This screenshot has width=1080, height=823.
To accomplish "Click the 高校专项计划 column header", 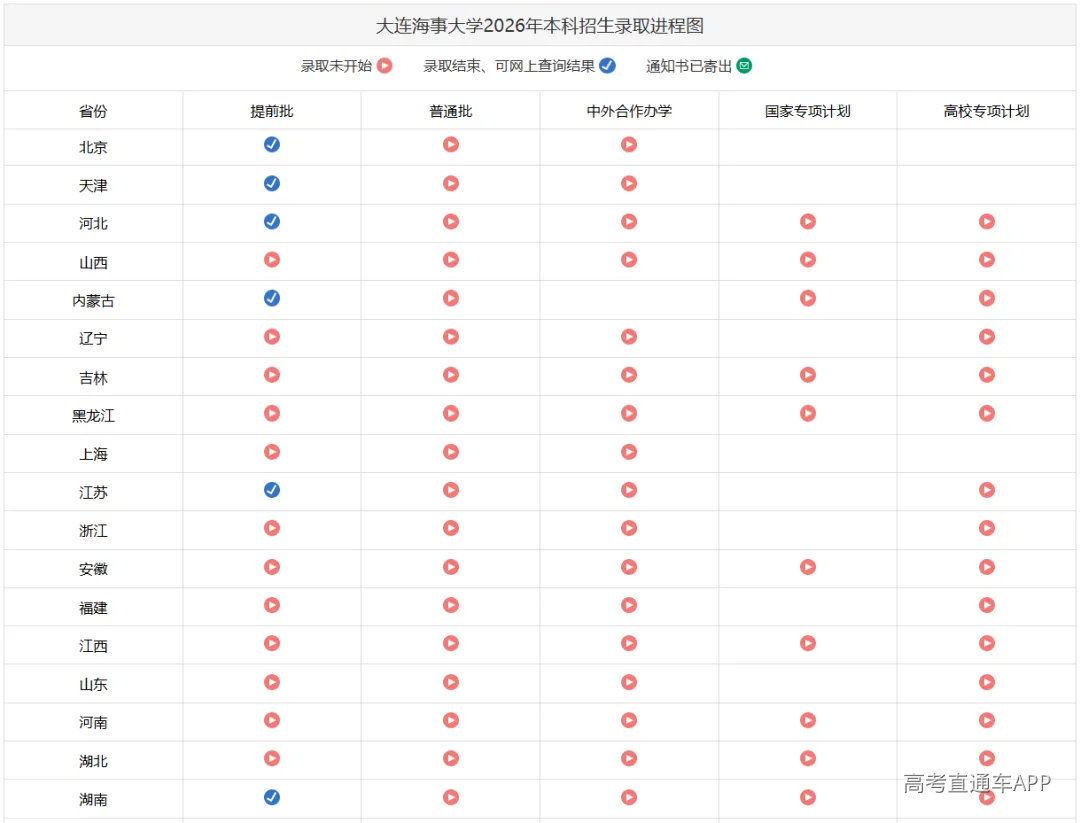I will coord(987,111).
